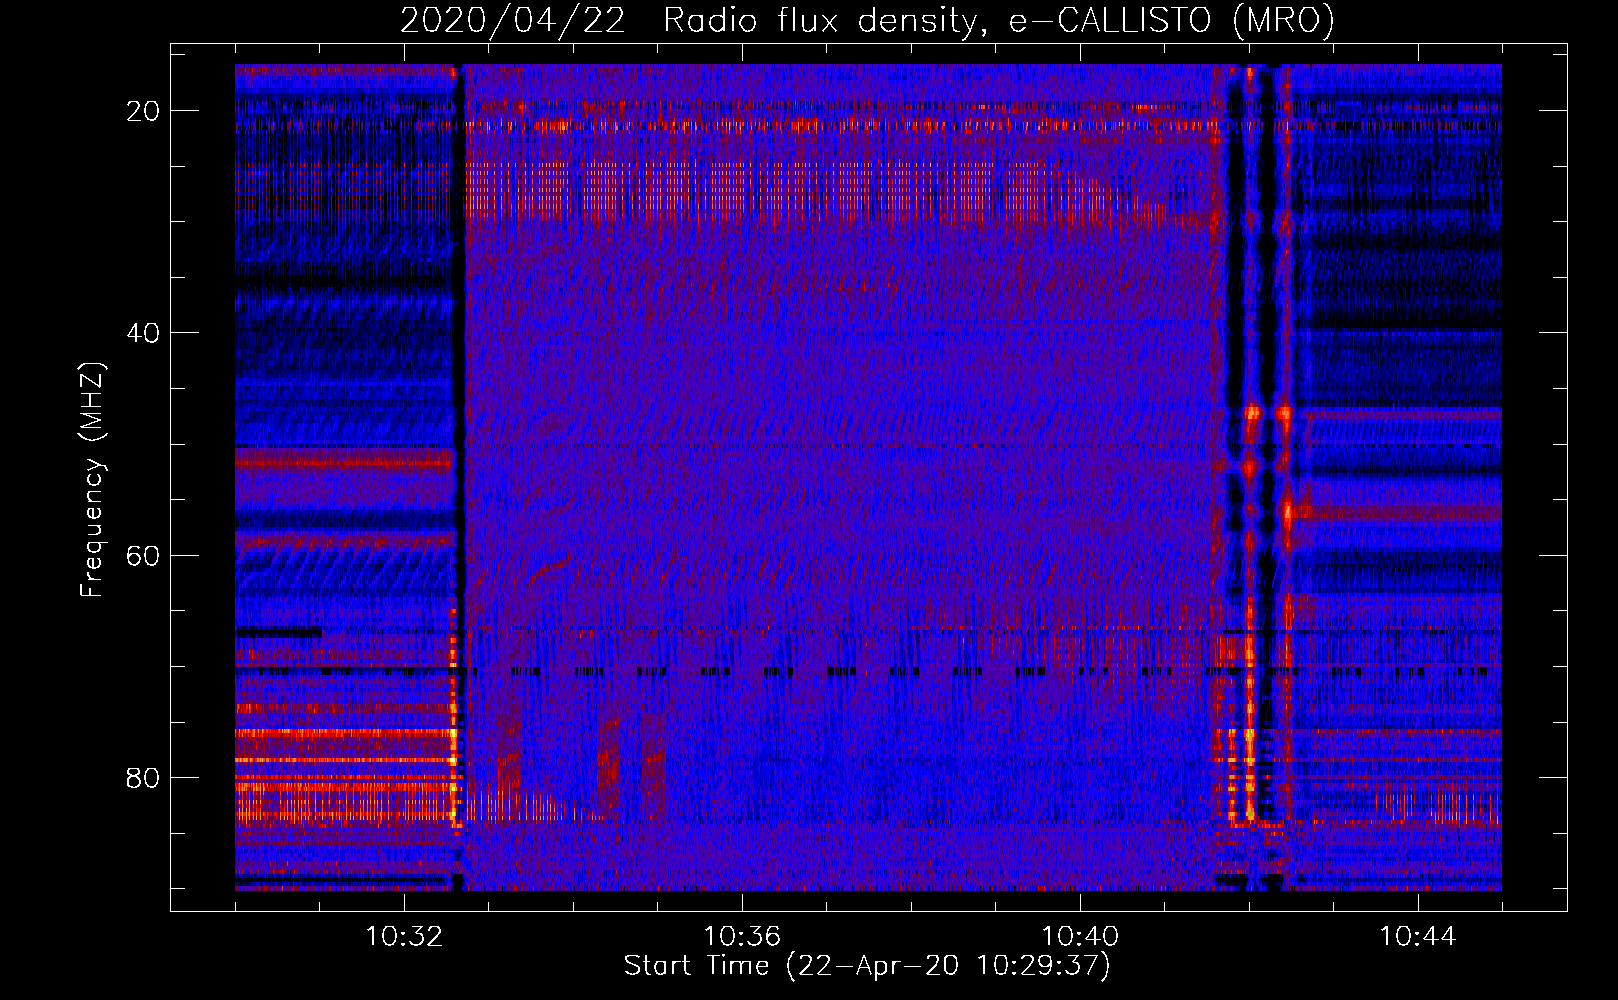The height and width of the screenshot is (1000, 1618).
Task: Click the radio spectrogram plot area
Action: pos(868,477)
